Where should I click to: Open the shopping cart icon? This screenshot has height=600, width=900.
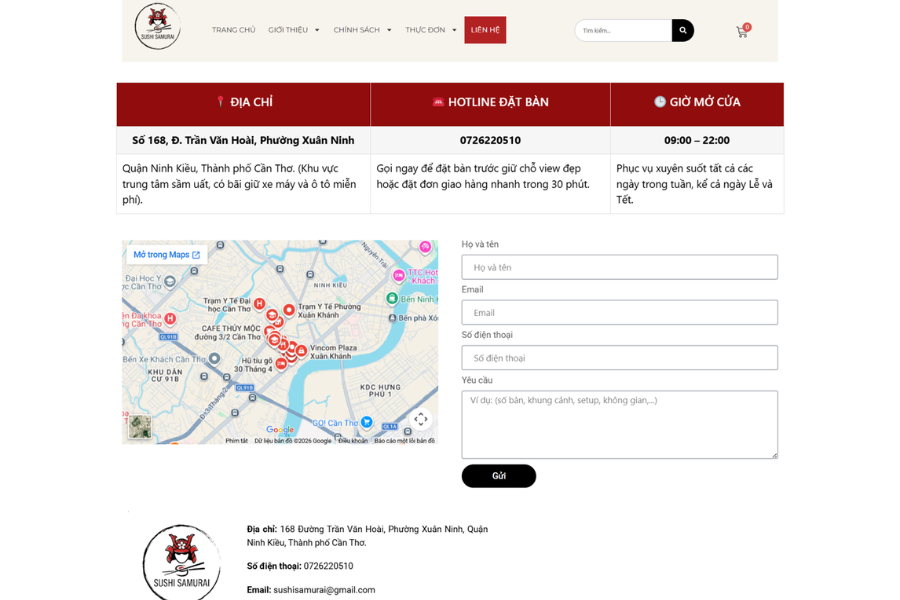click(743, 30)
